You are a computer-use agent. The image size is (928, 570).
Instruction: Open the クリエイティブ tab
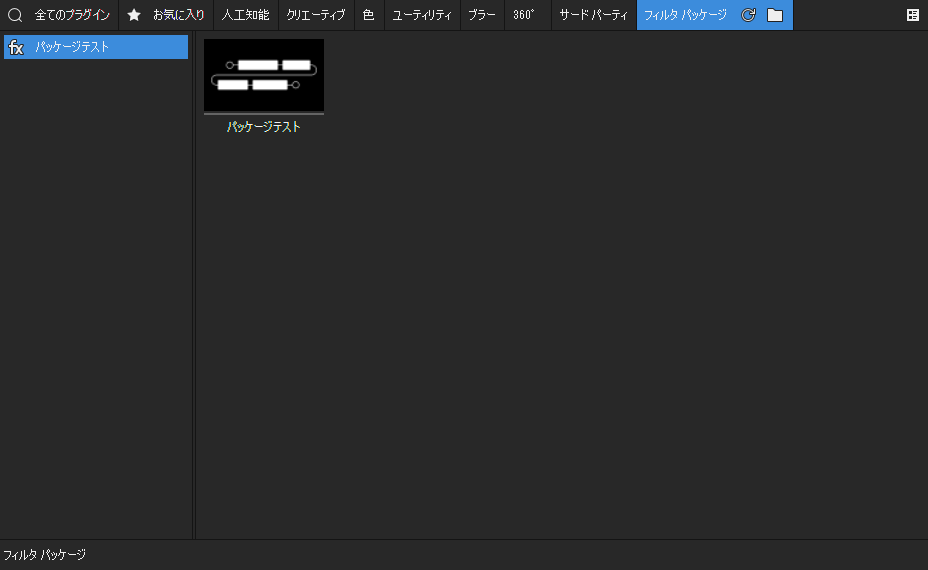316,15
